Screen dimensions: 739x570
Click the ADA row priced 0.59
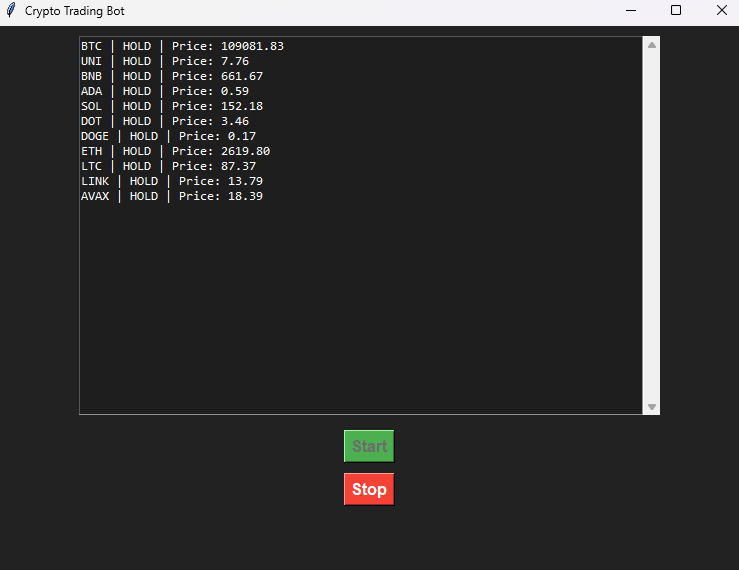tap(165, 91)
